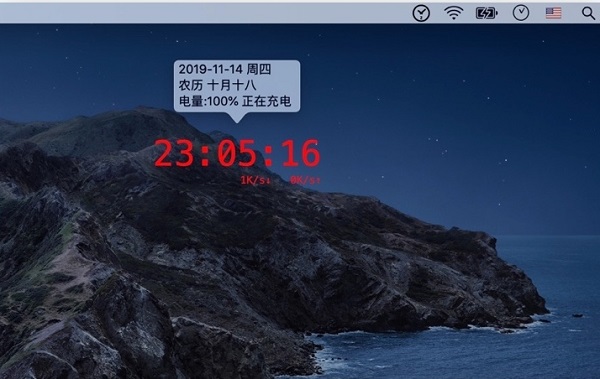
Task: Click the 0K/s upload speed readout
Action: 305,180
